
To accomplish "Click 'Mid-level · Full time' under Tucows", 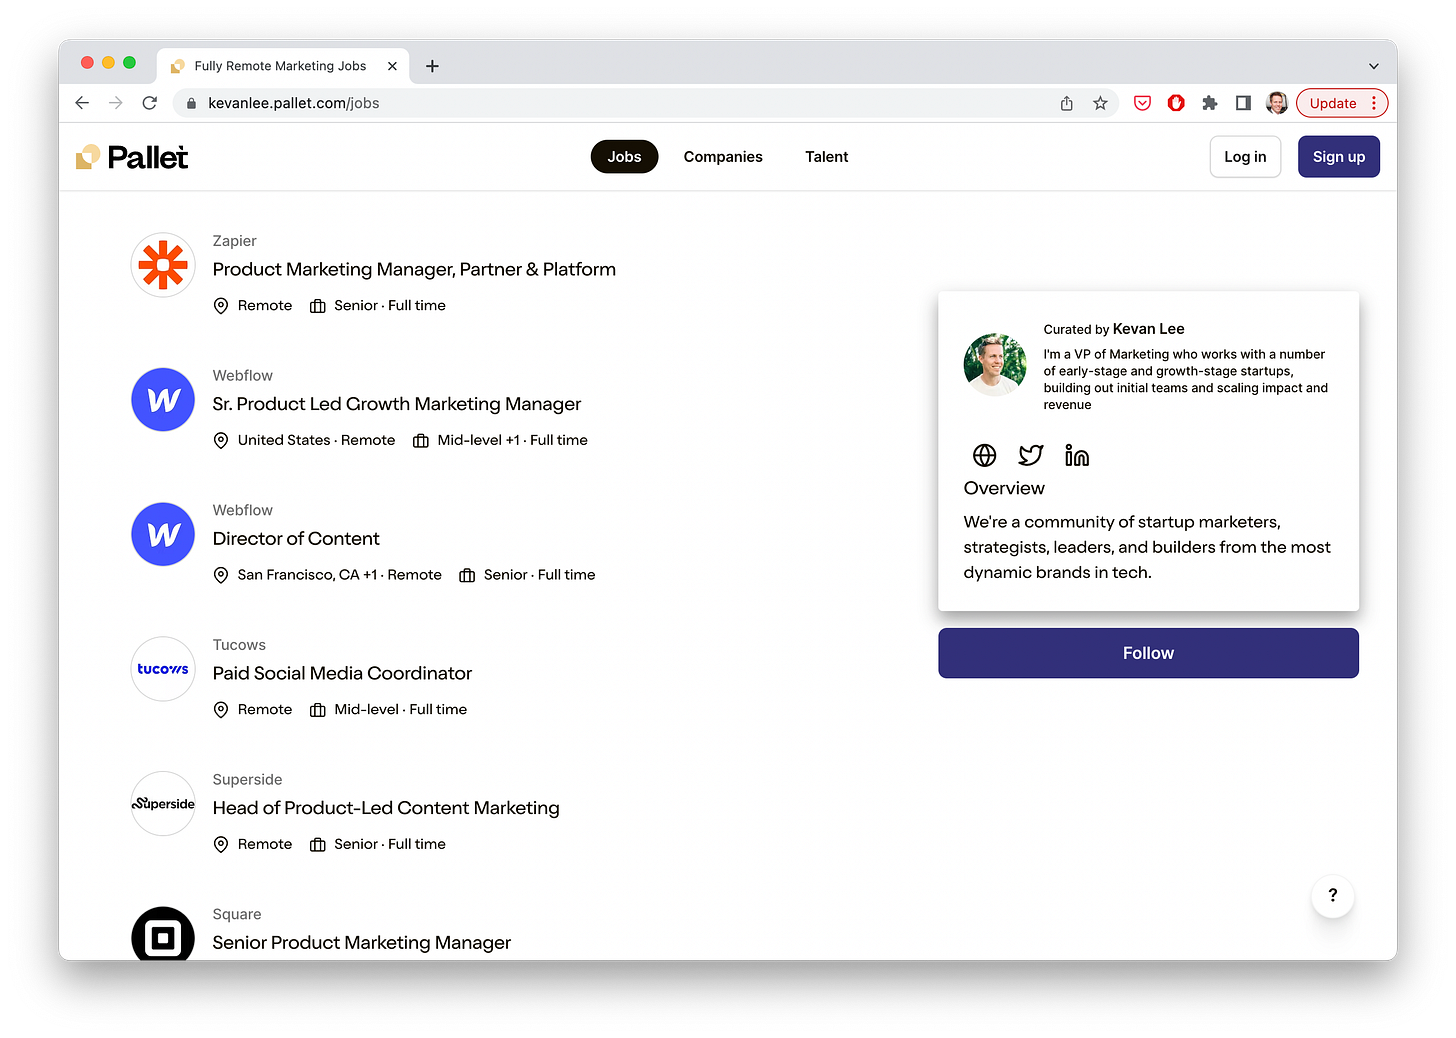I will coord(400,710).
